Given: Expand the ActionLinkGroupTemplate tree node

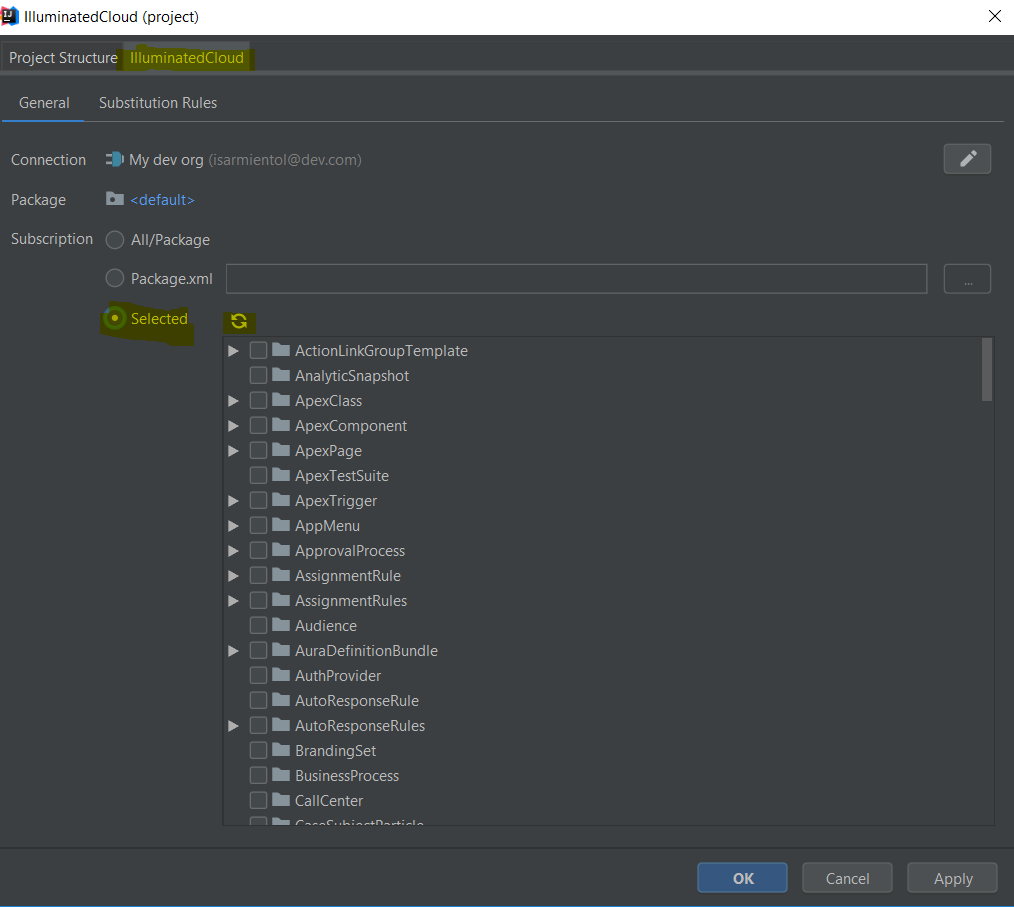Looking at the screenshot, I should 233,351.
